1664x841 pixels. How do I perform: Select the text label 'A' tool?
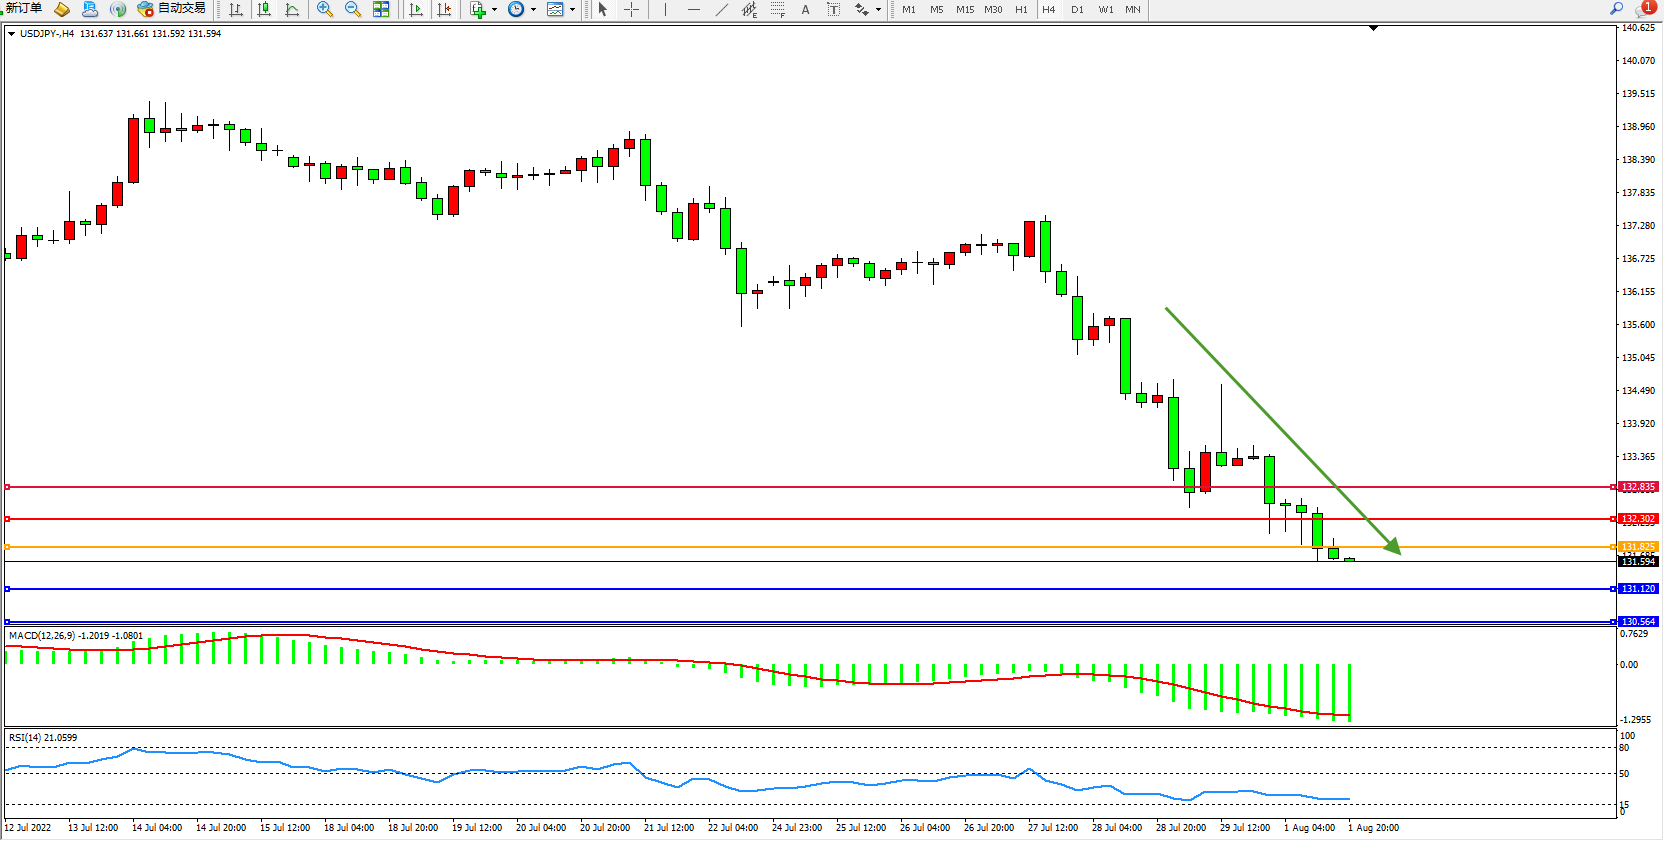pos(805,9)
